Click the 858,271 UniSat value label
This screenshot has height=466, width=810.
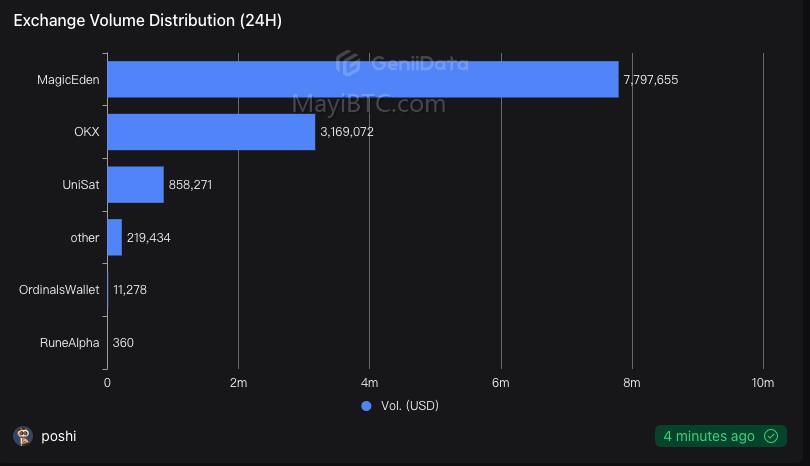pyautogui.click(x=190, y=185)
